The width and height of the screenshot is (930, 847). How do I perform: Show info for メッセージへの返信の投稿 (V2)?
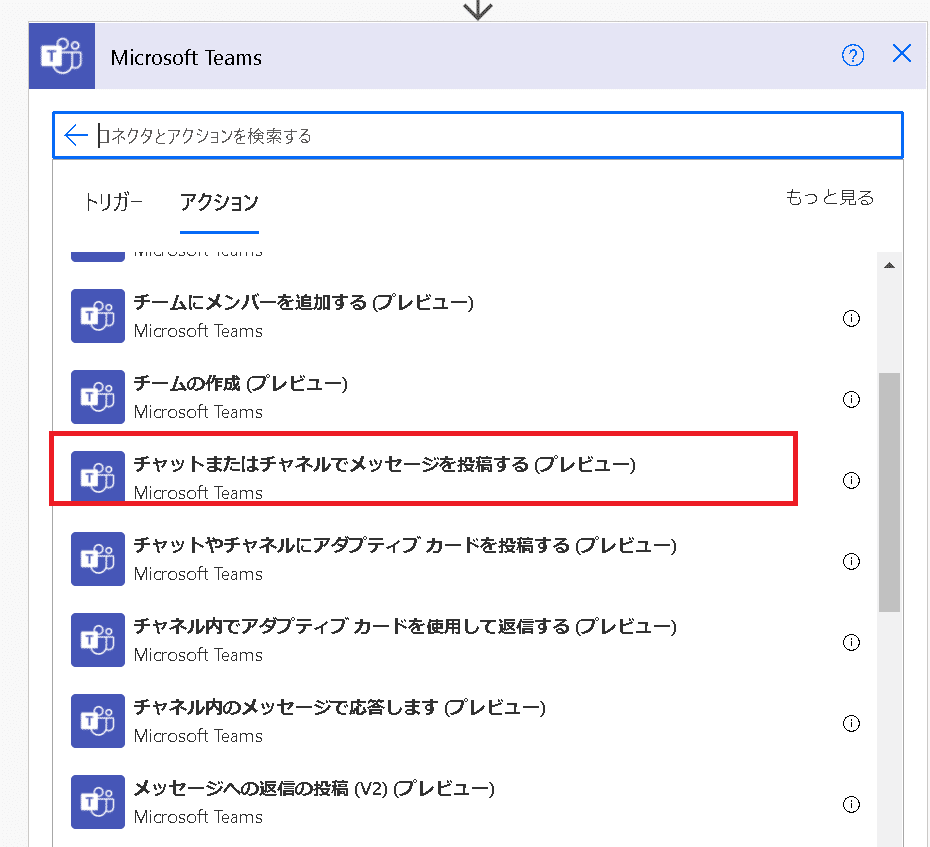[x=851, y=804]
